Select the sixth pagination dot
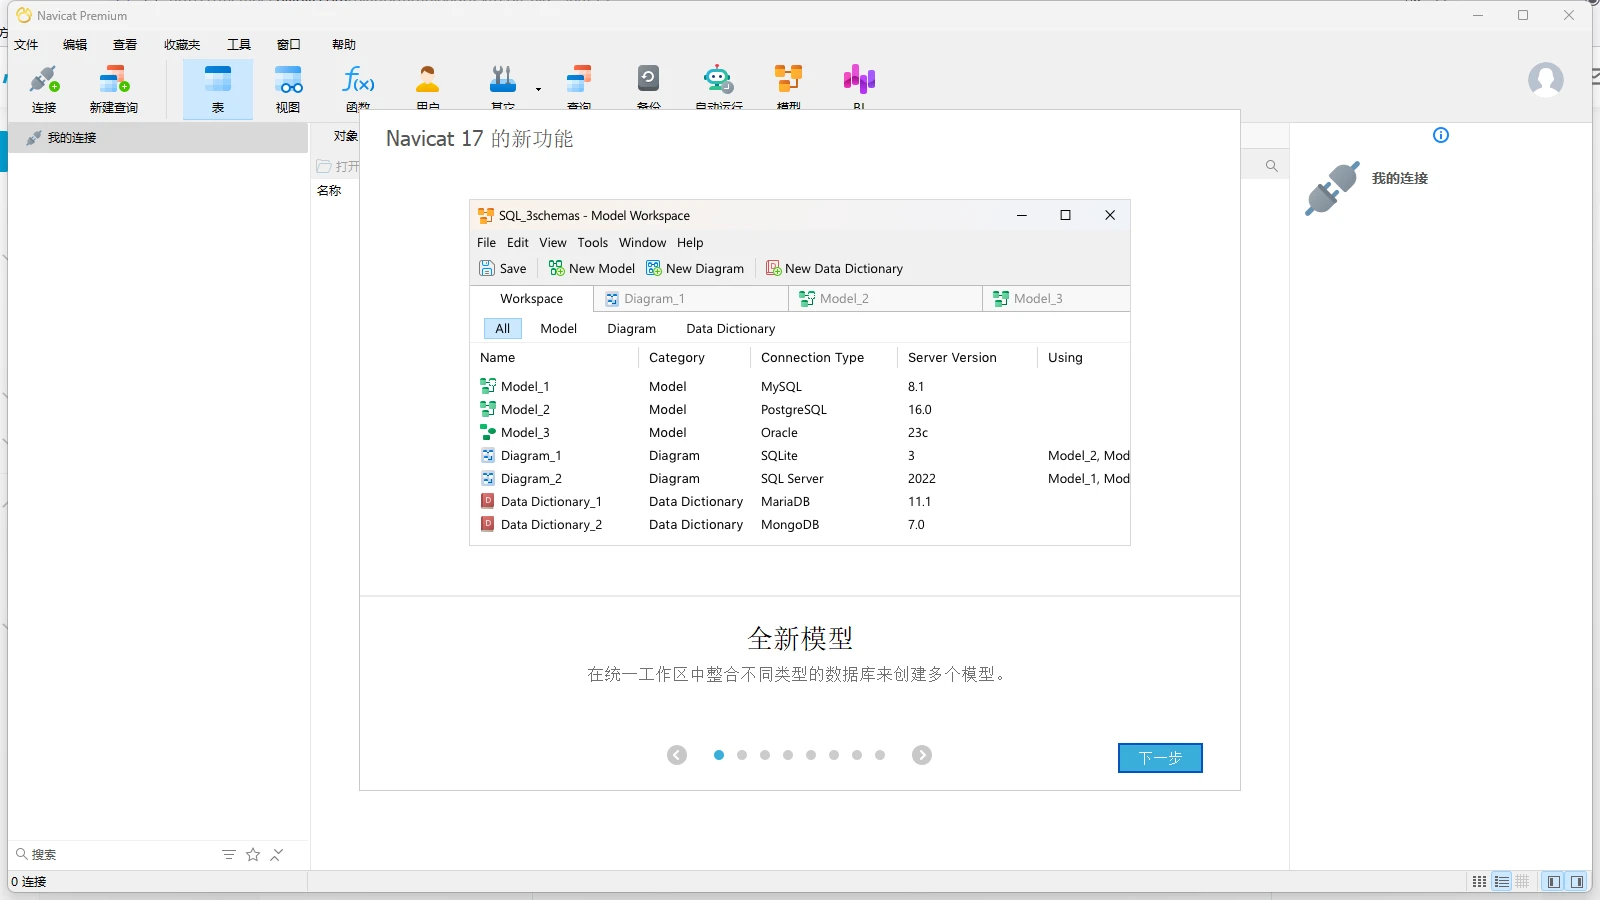This screenshot has width=1600, height=900. click(834, 755)
